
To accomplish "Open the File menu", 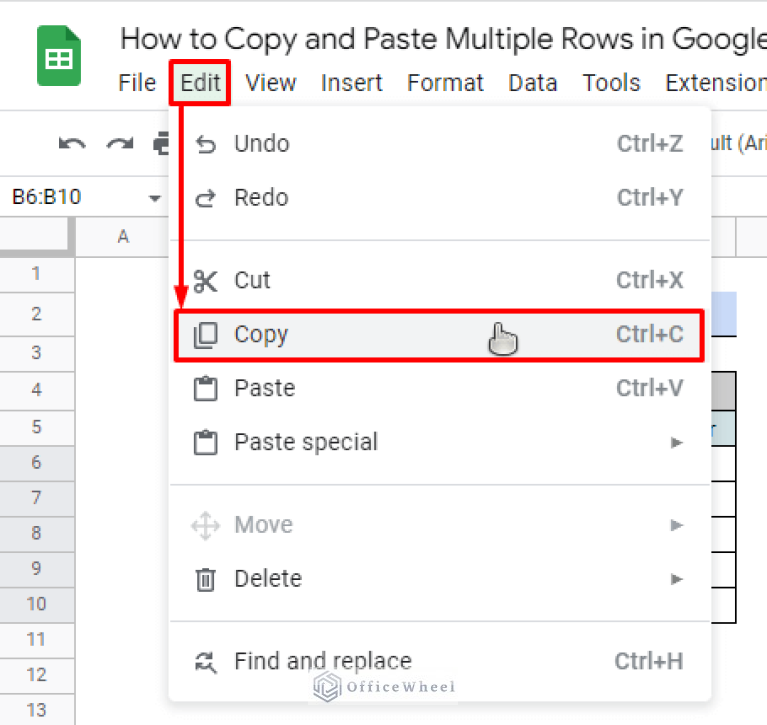I will [x=137, y=83].
